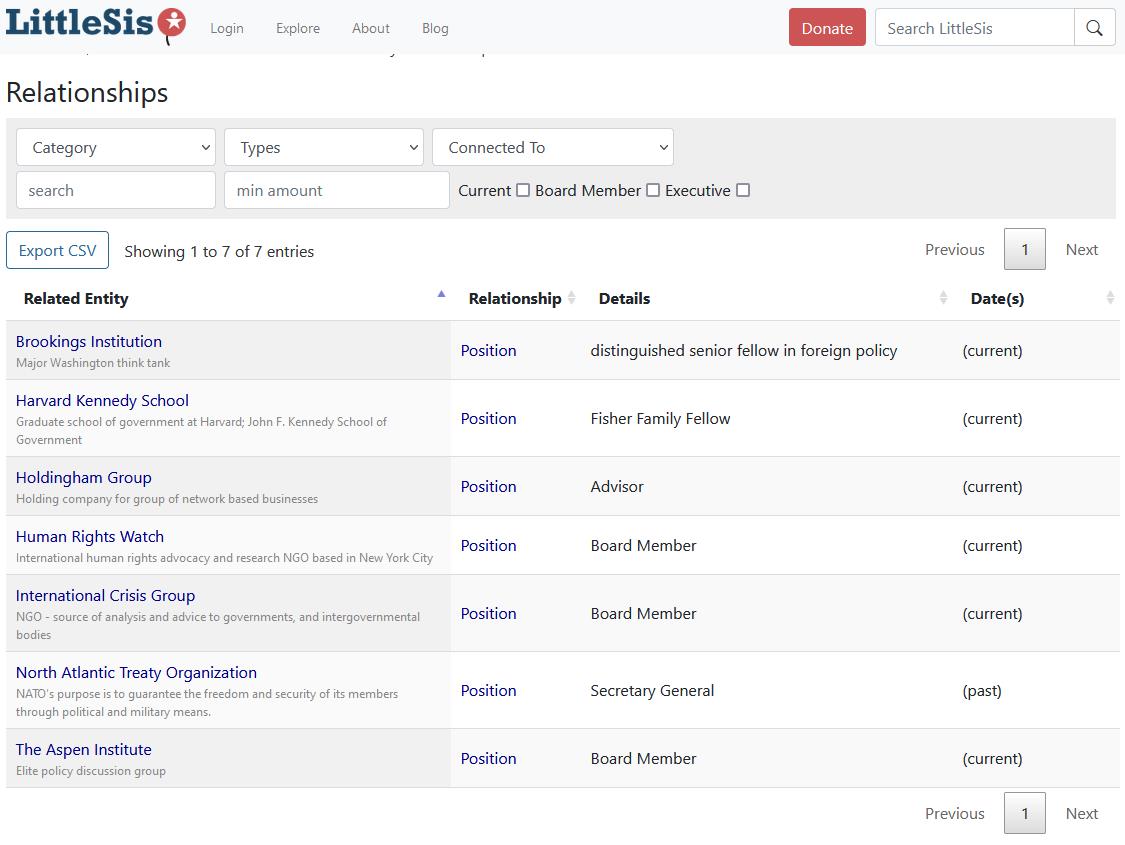Click the top Next pagination link
The height and width of the screenshot is (845, 1125).
coord(1081,249)
